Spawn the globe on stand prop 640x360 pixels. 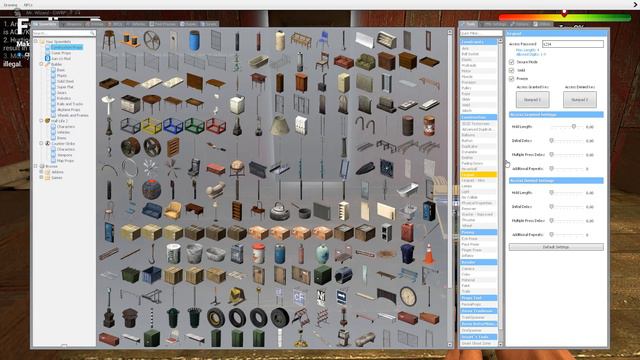pos(237,168)
